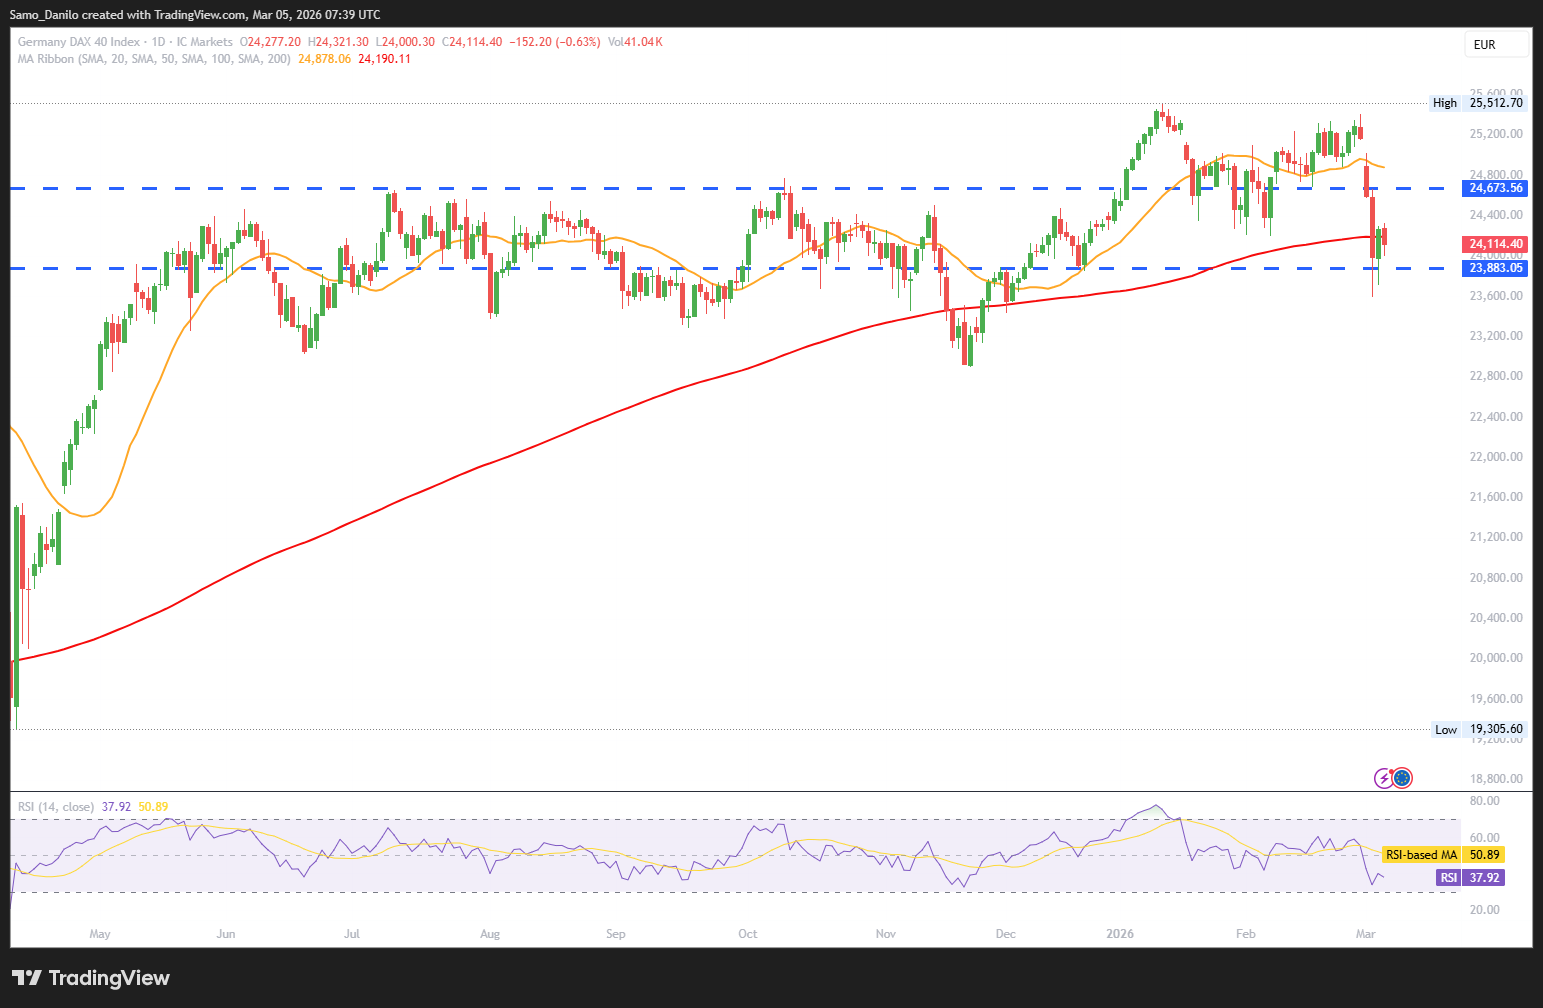Click the TradingView logo at bottom left
This screenshot has height=1008, width=1543.
pyautogui.click(x=91, y=978)
